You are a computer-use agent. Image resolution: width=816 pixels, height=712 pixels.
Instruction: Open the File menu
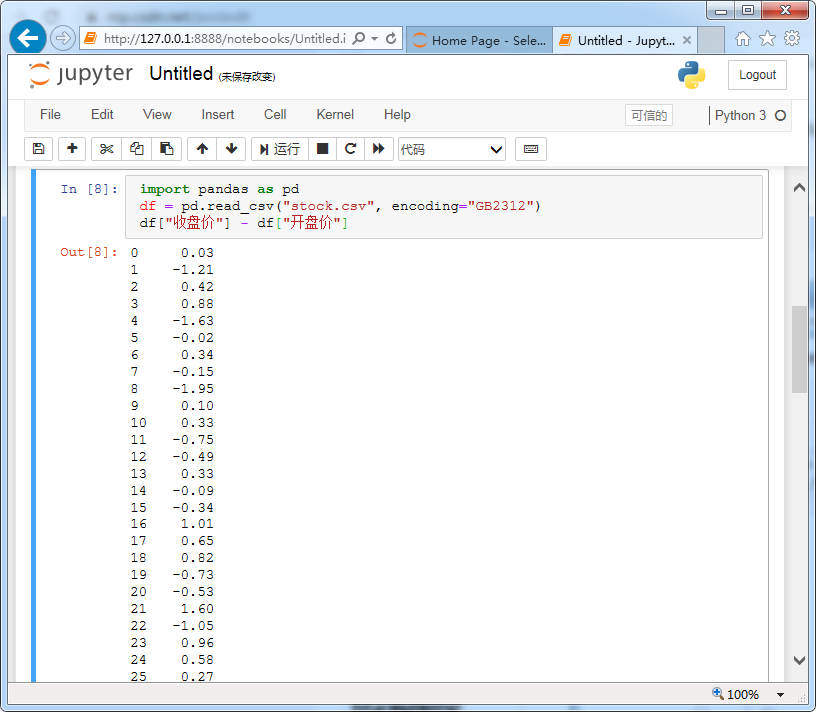click(x=50, y=115)
